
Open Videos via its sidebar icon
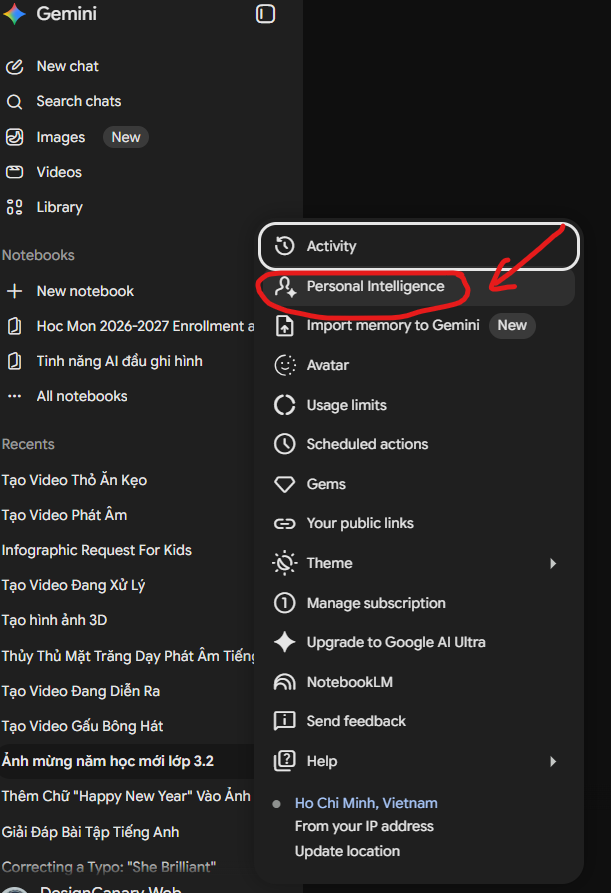tap(14, 172)
